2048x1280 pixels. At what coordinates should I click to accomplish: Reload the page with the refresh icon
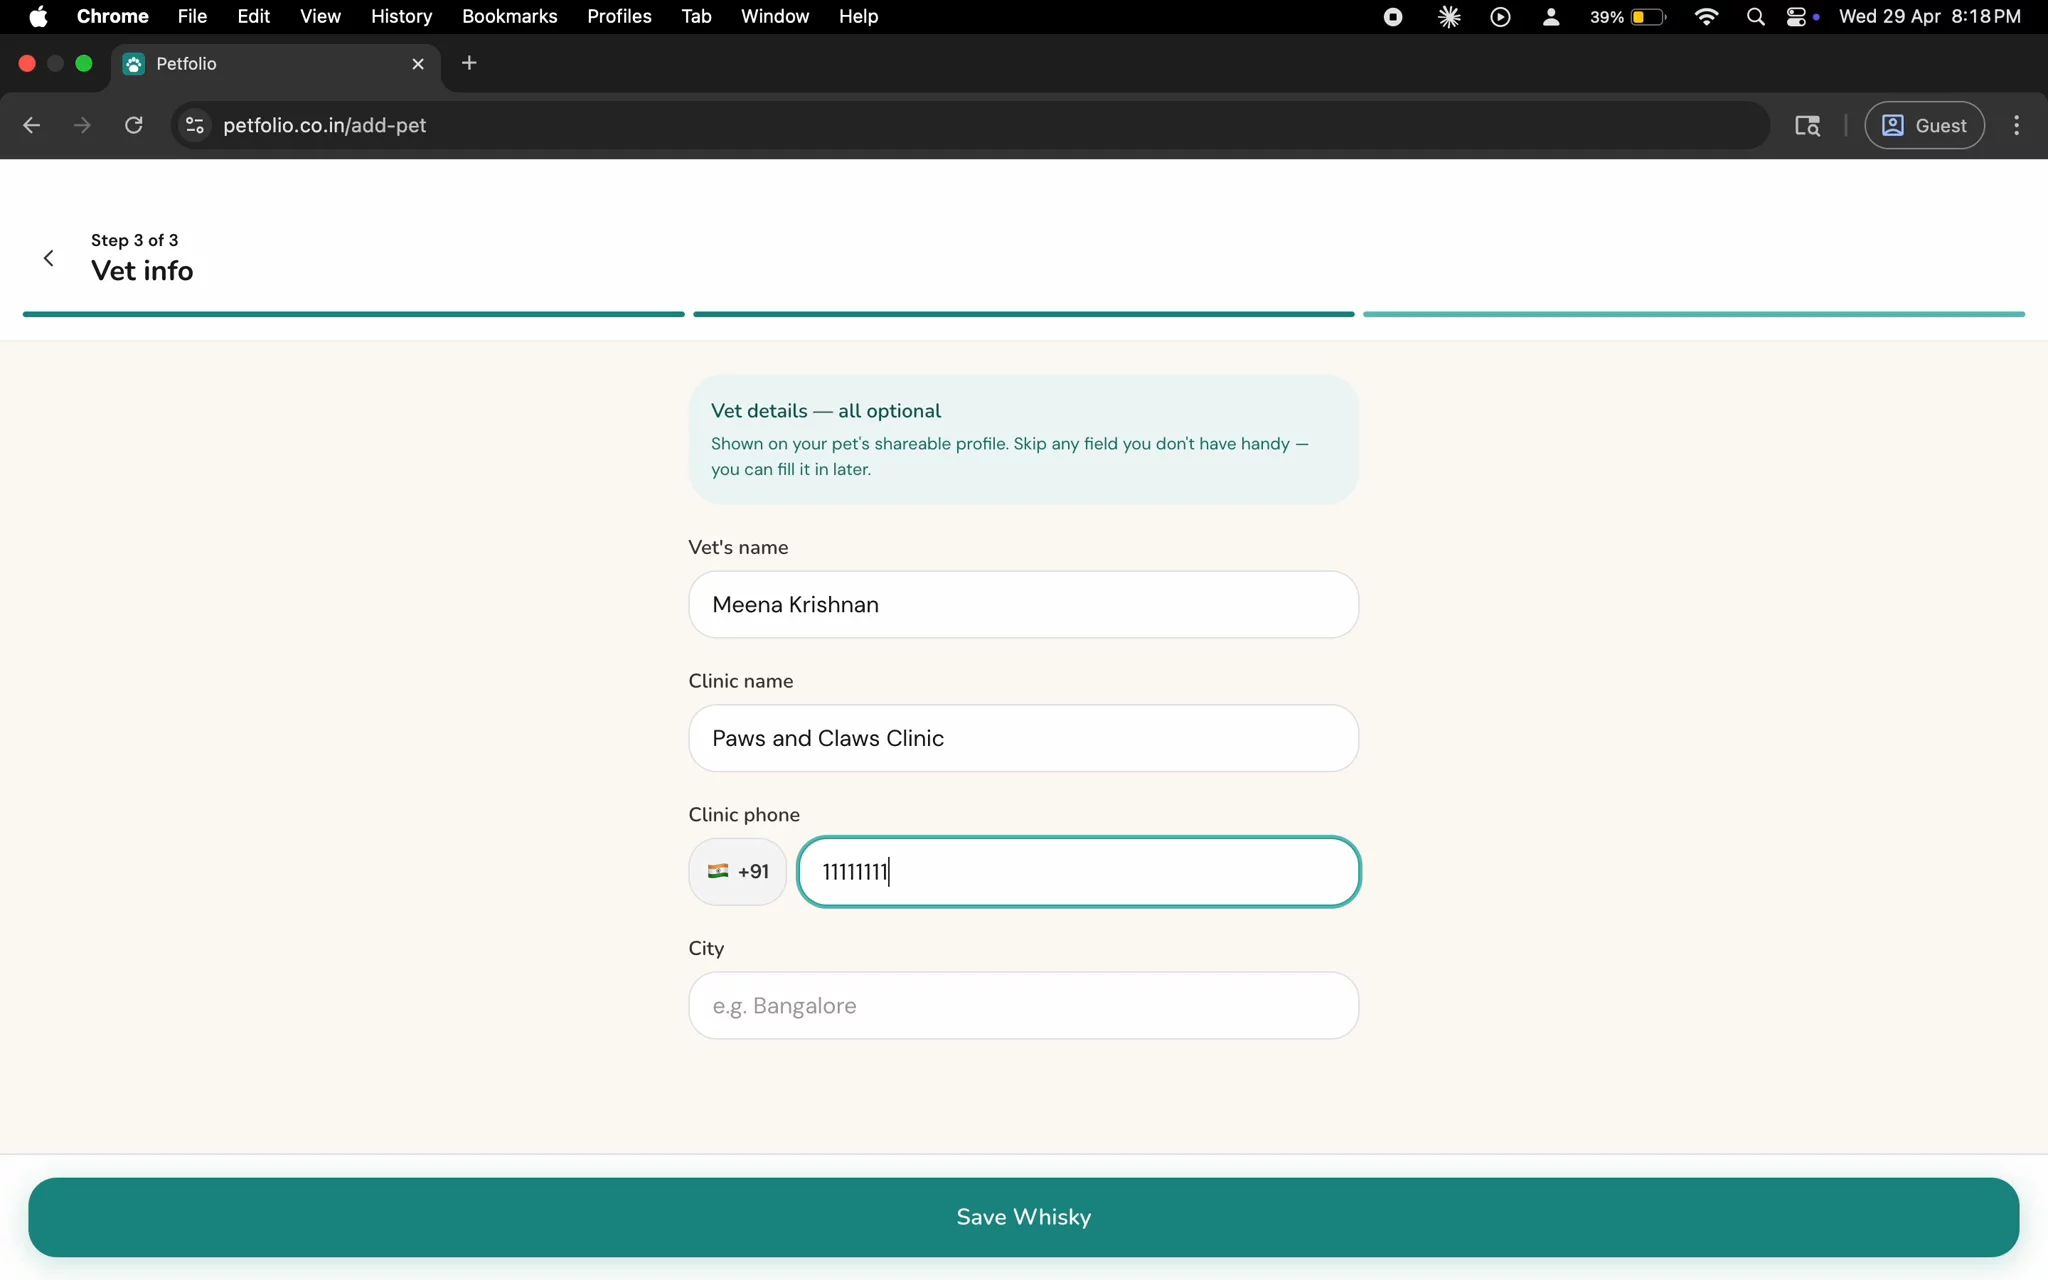(x=133, y=125)
